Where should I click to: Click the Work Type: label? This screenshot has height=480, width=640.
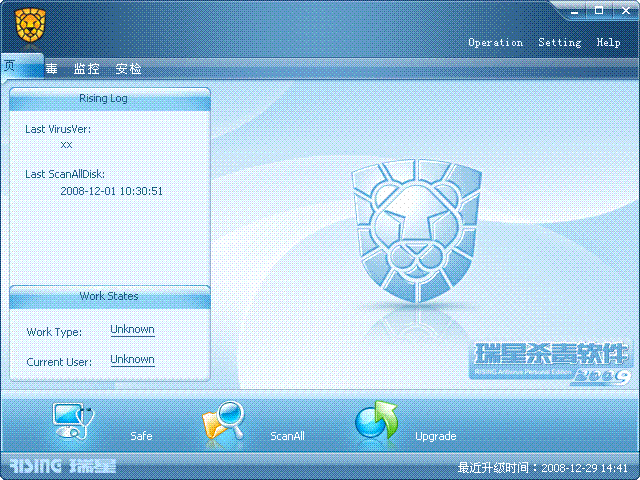[54, 332]
